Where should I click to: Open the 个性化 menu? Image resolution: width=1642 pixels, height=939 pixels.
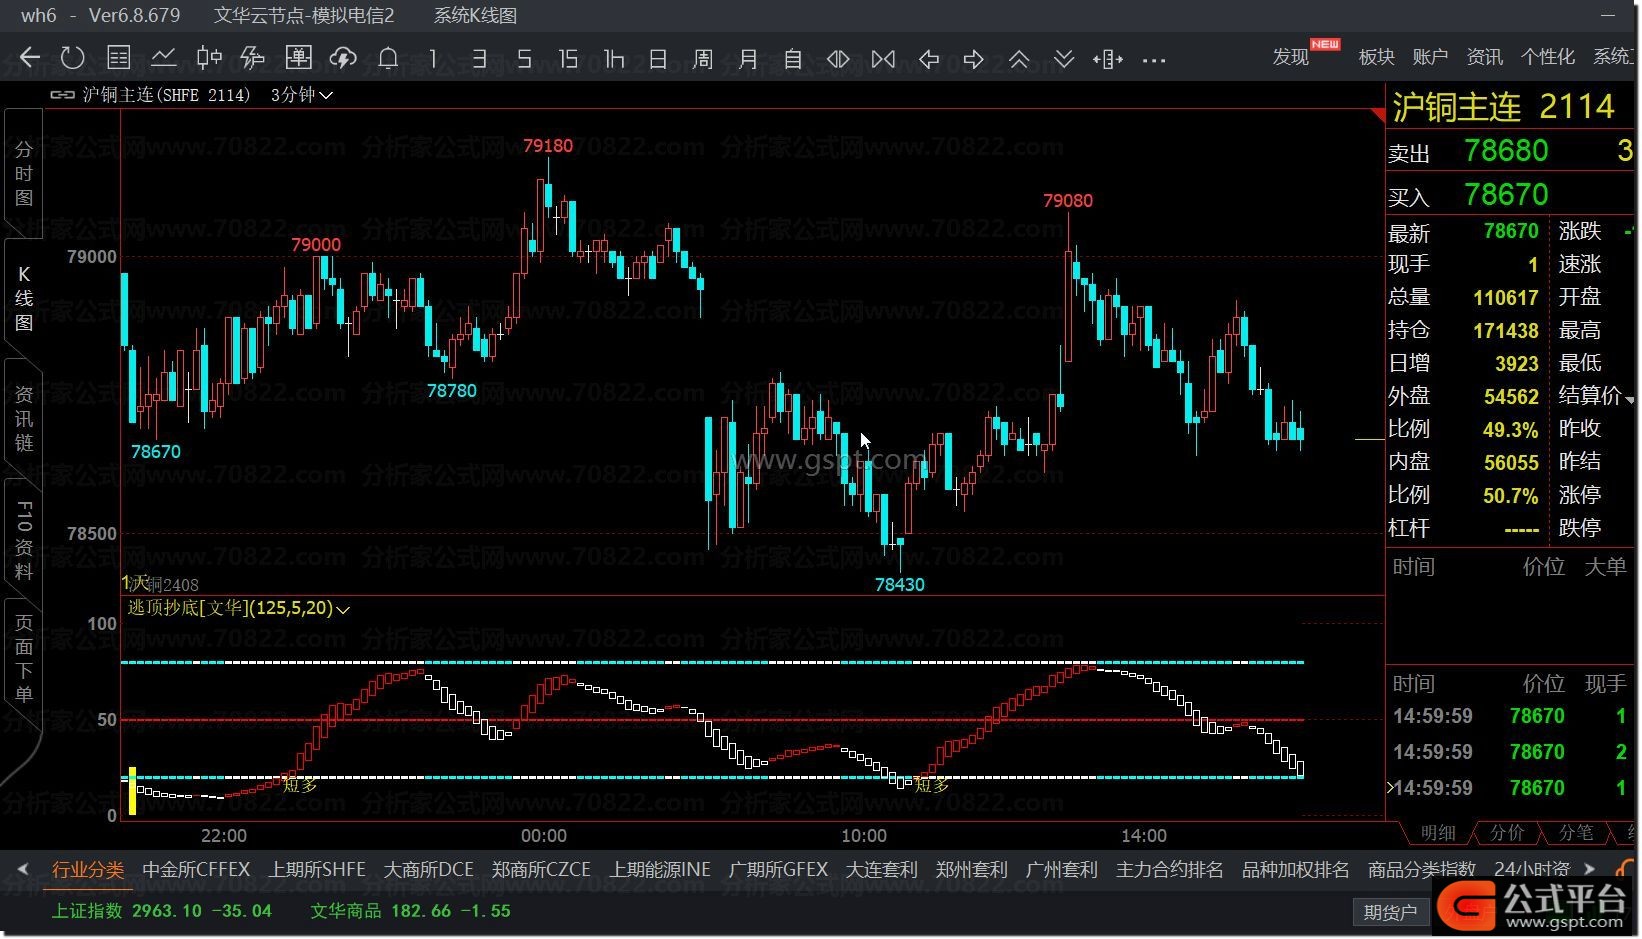tap(1547, 57)
